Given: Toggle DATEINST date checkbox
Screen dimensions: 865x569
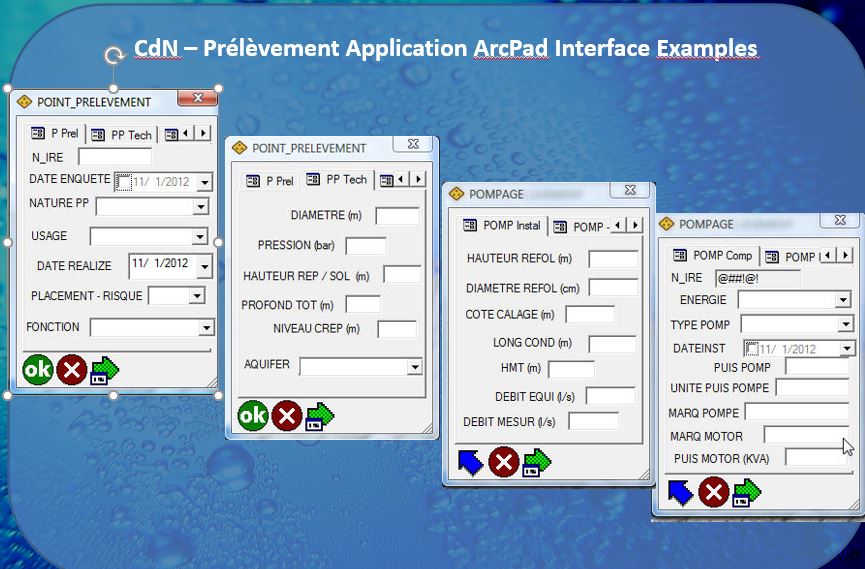Looking at the screenshot, I should (x=752, y=349).
